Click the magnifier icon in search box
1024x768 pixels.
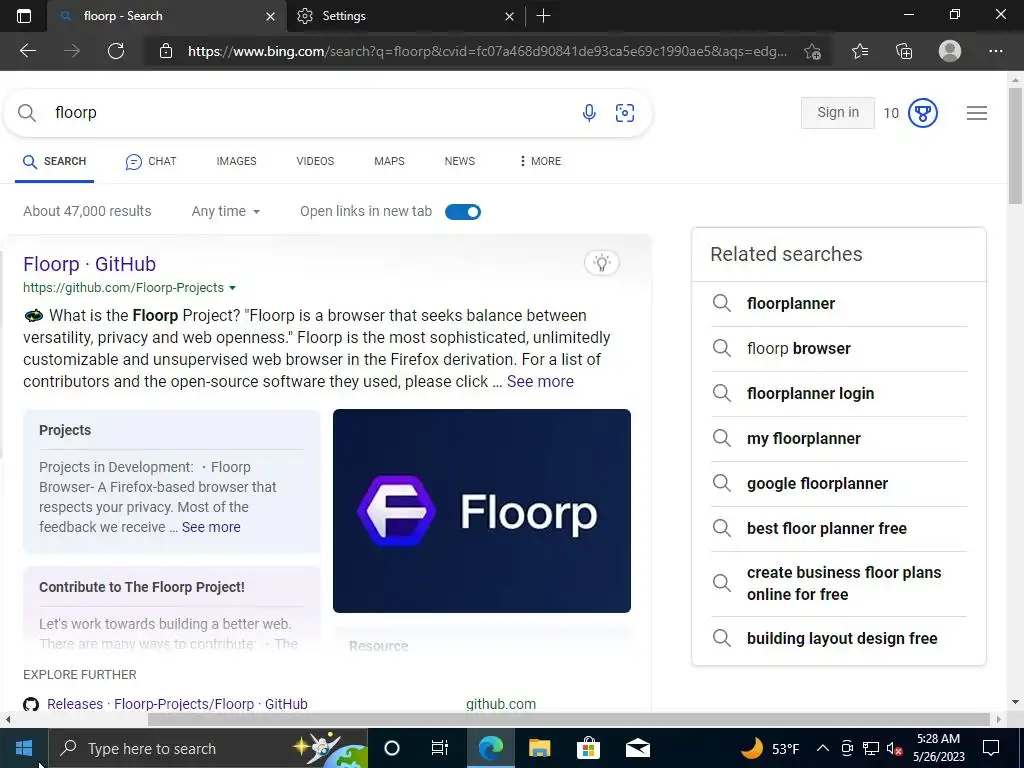pos(27,113)
